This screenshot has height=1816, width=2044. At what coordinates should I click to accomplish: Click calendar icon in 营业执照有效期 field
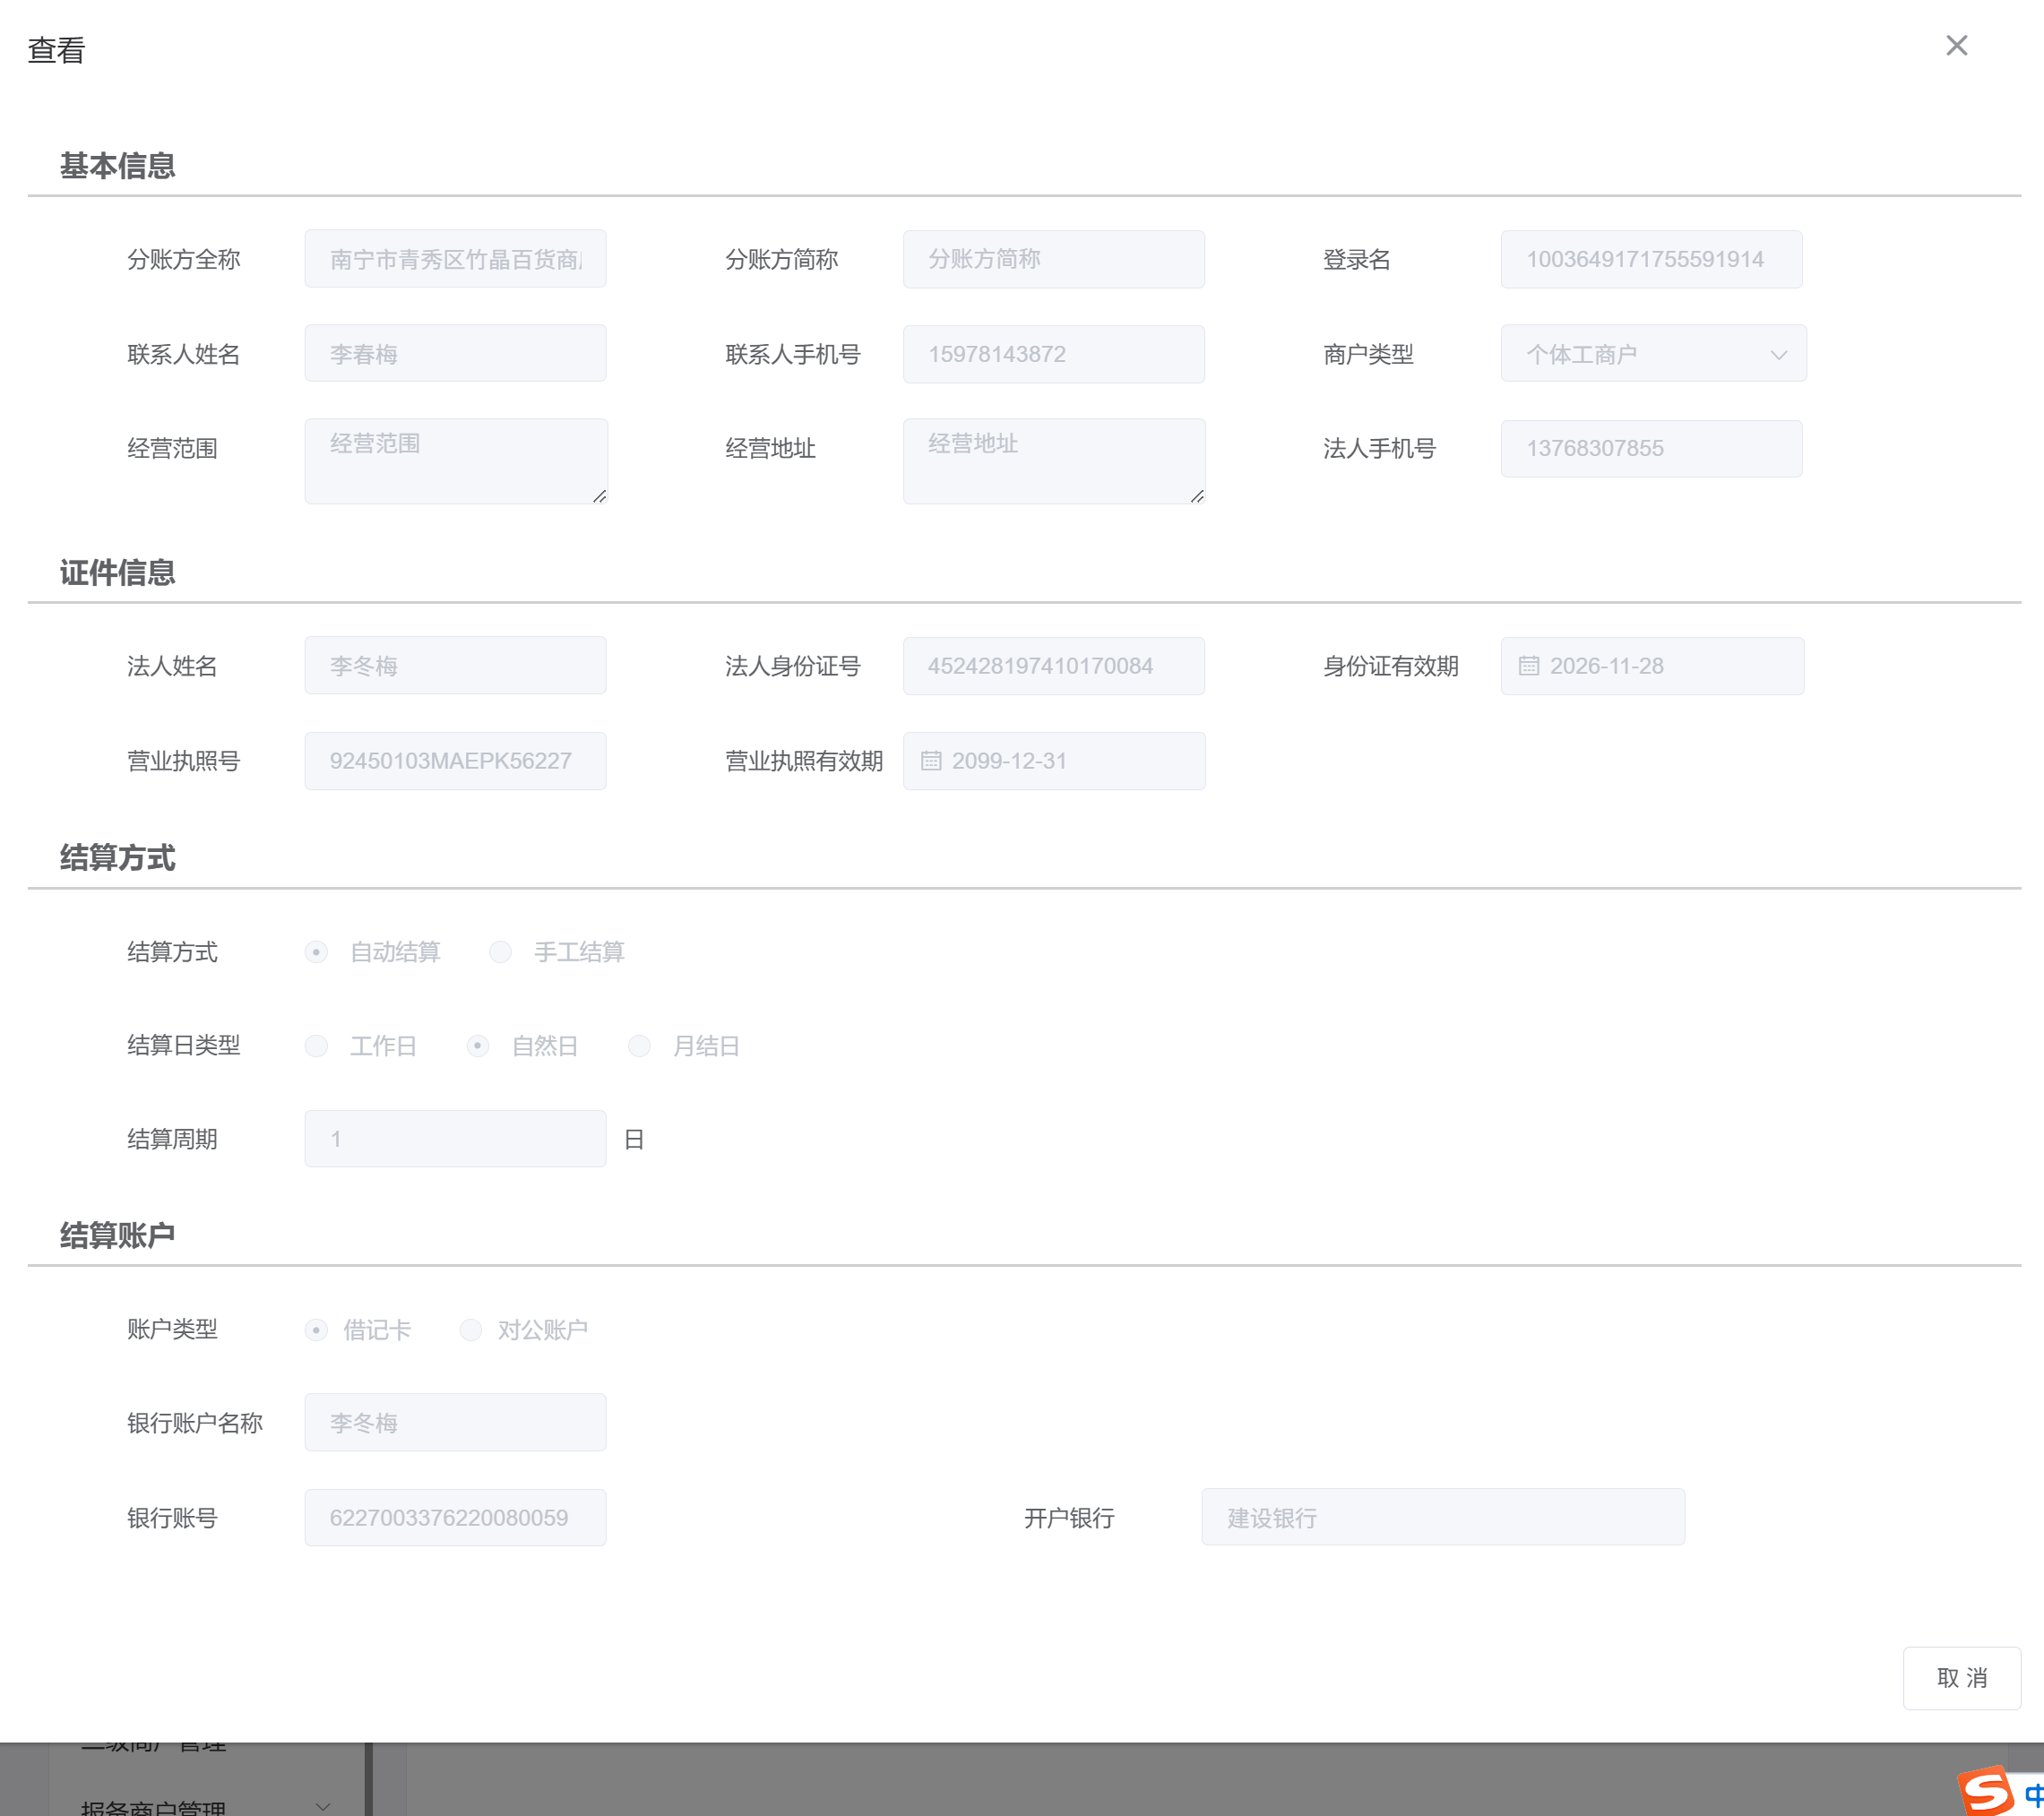(x=930, y=761)
